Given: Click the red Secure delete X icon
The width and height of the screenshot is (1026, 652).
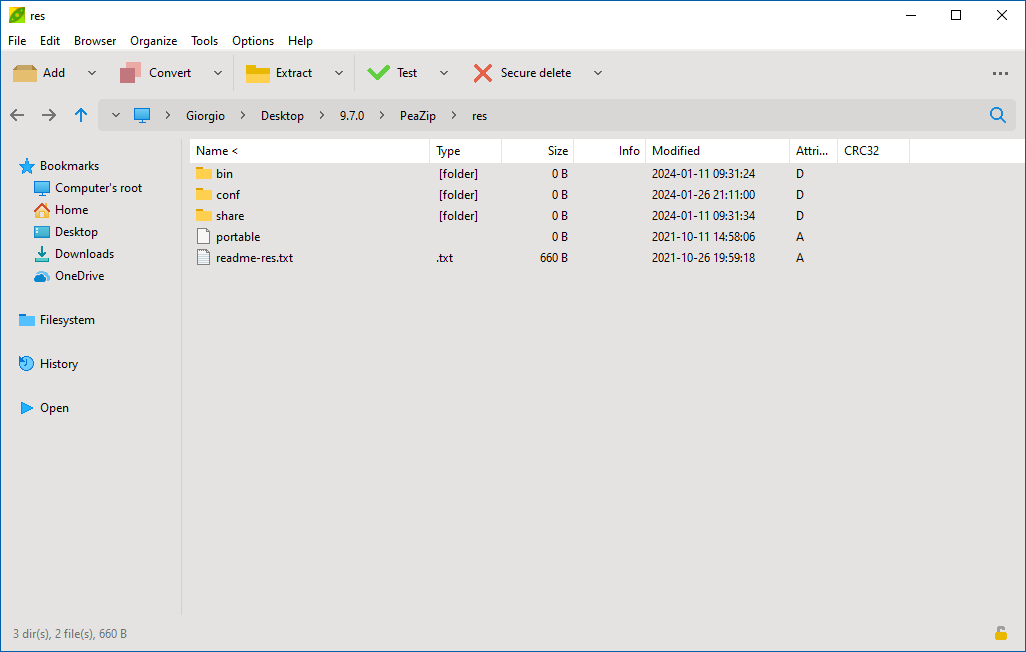Looking at the screenshot, I should (482, 73).
